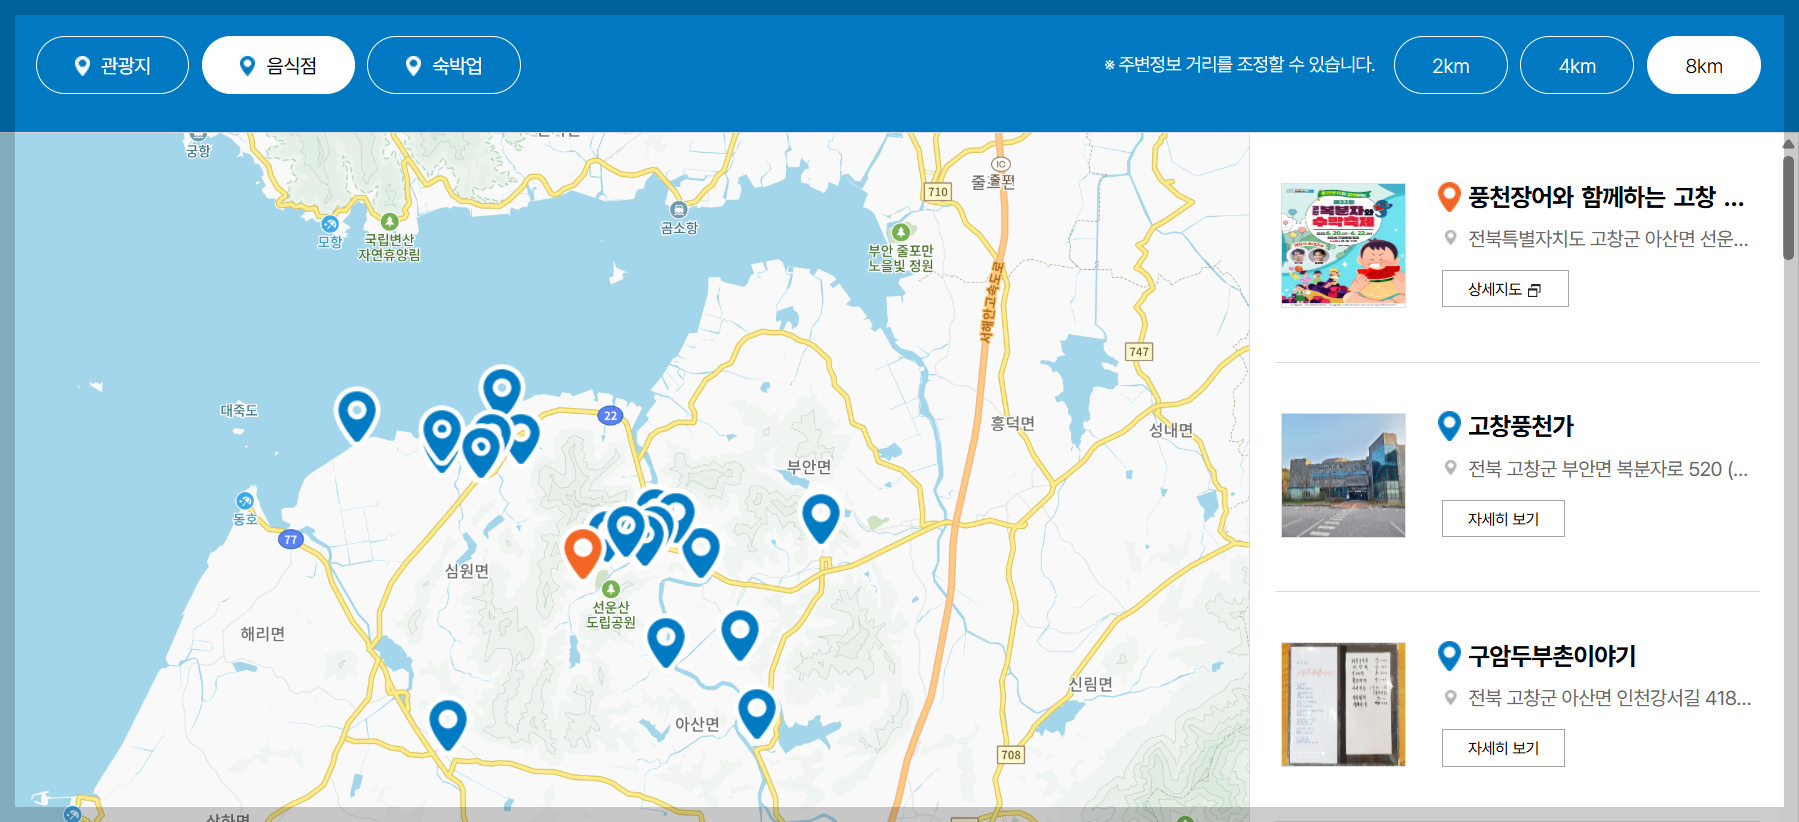
Task: Click address 전북 고창군 아산면 인천강서길 418
Action: coord(1609,698)
